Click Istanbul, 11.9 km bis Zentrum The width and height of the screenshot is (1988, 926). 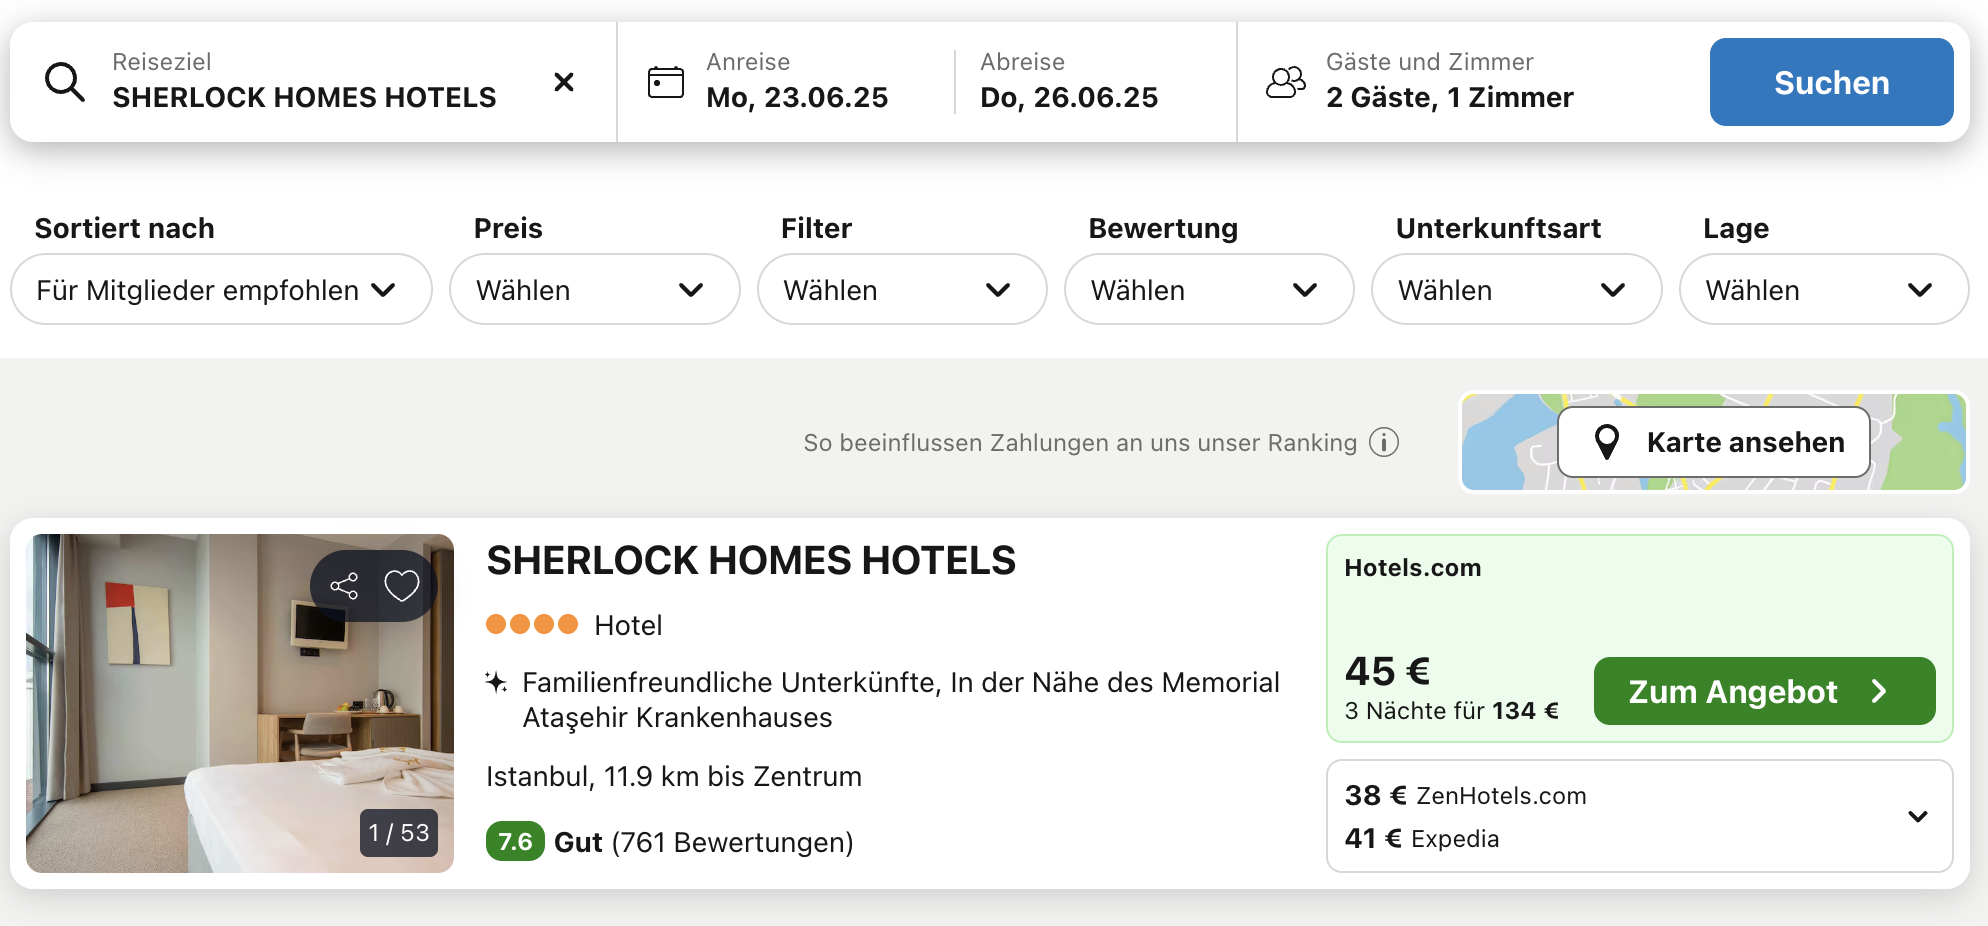click(674, 777)
